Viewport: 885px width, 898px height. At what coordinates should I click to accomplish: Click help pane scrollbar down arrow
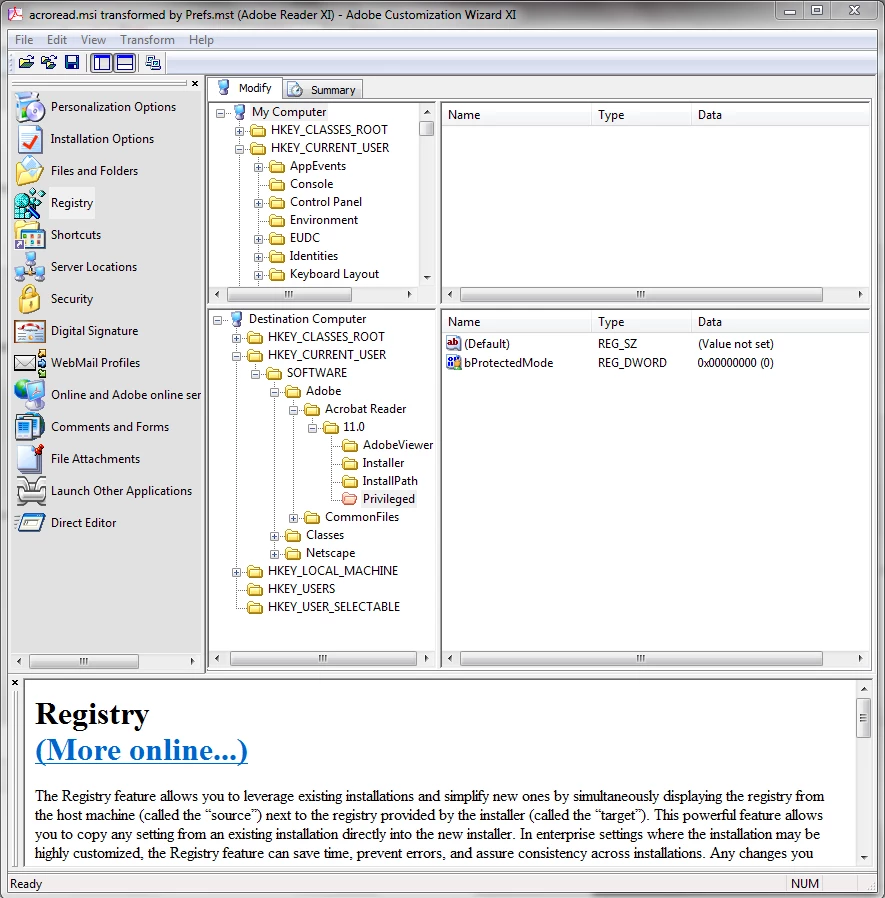click(864, 857)
